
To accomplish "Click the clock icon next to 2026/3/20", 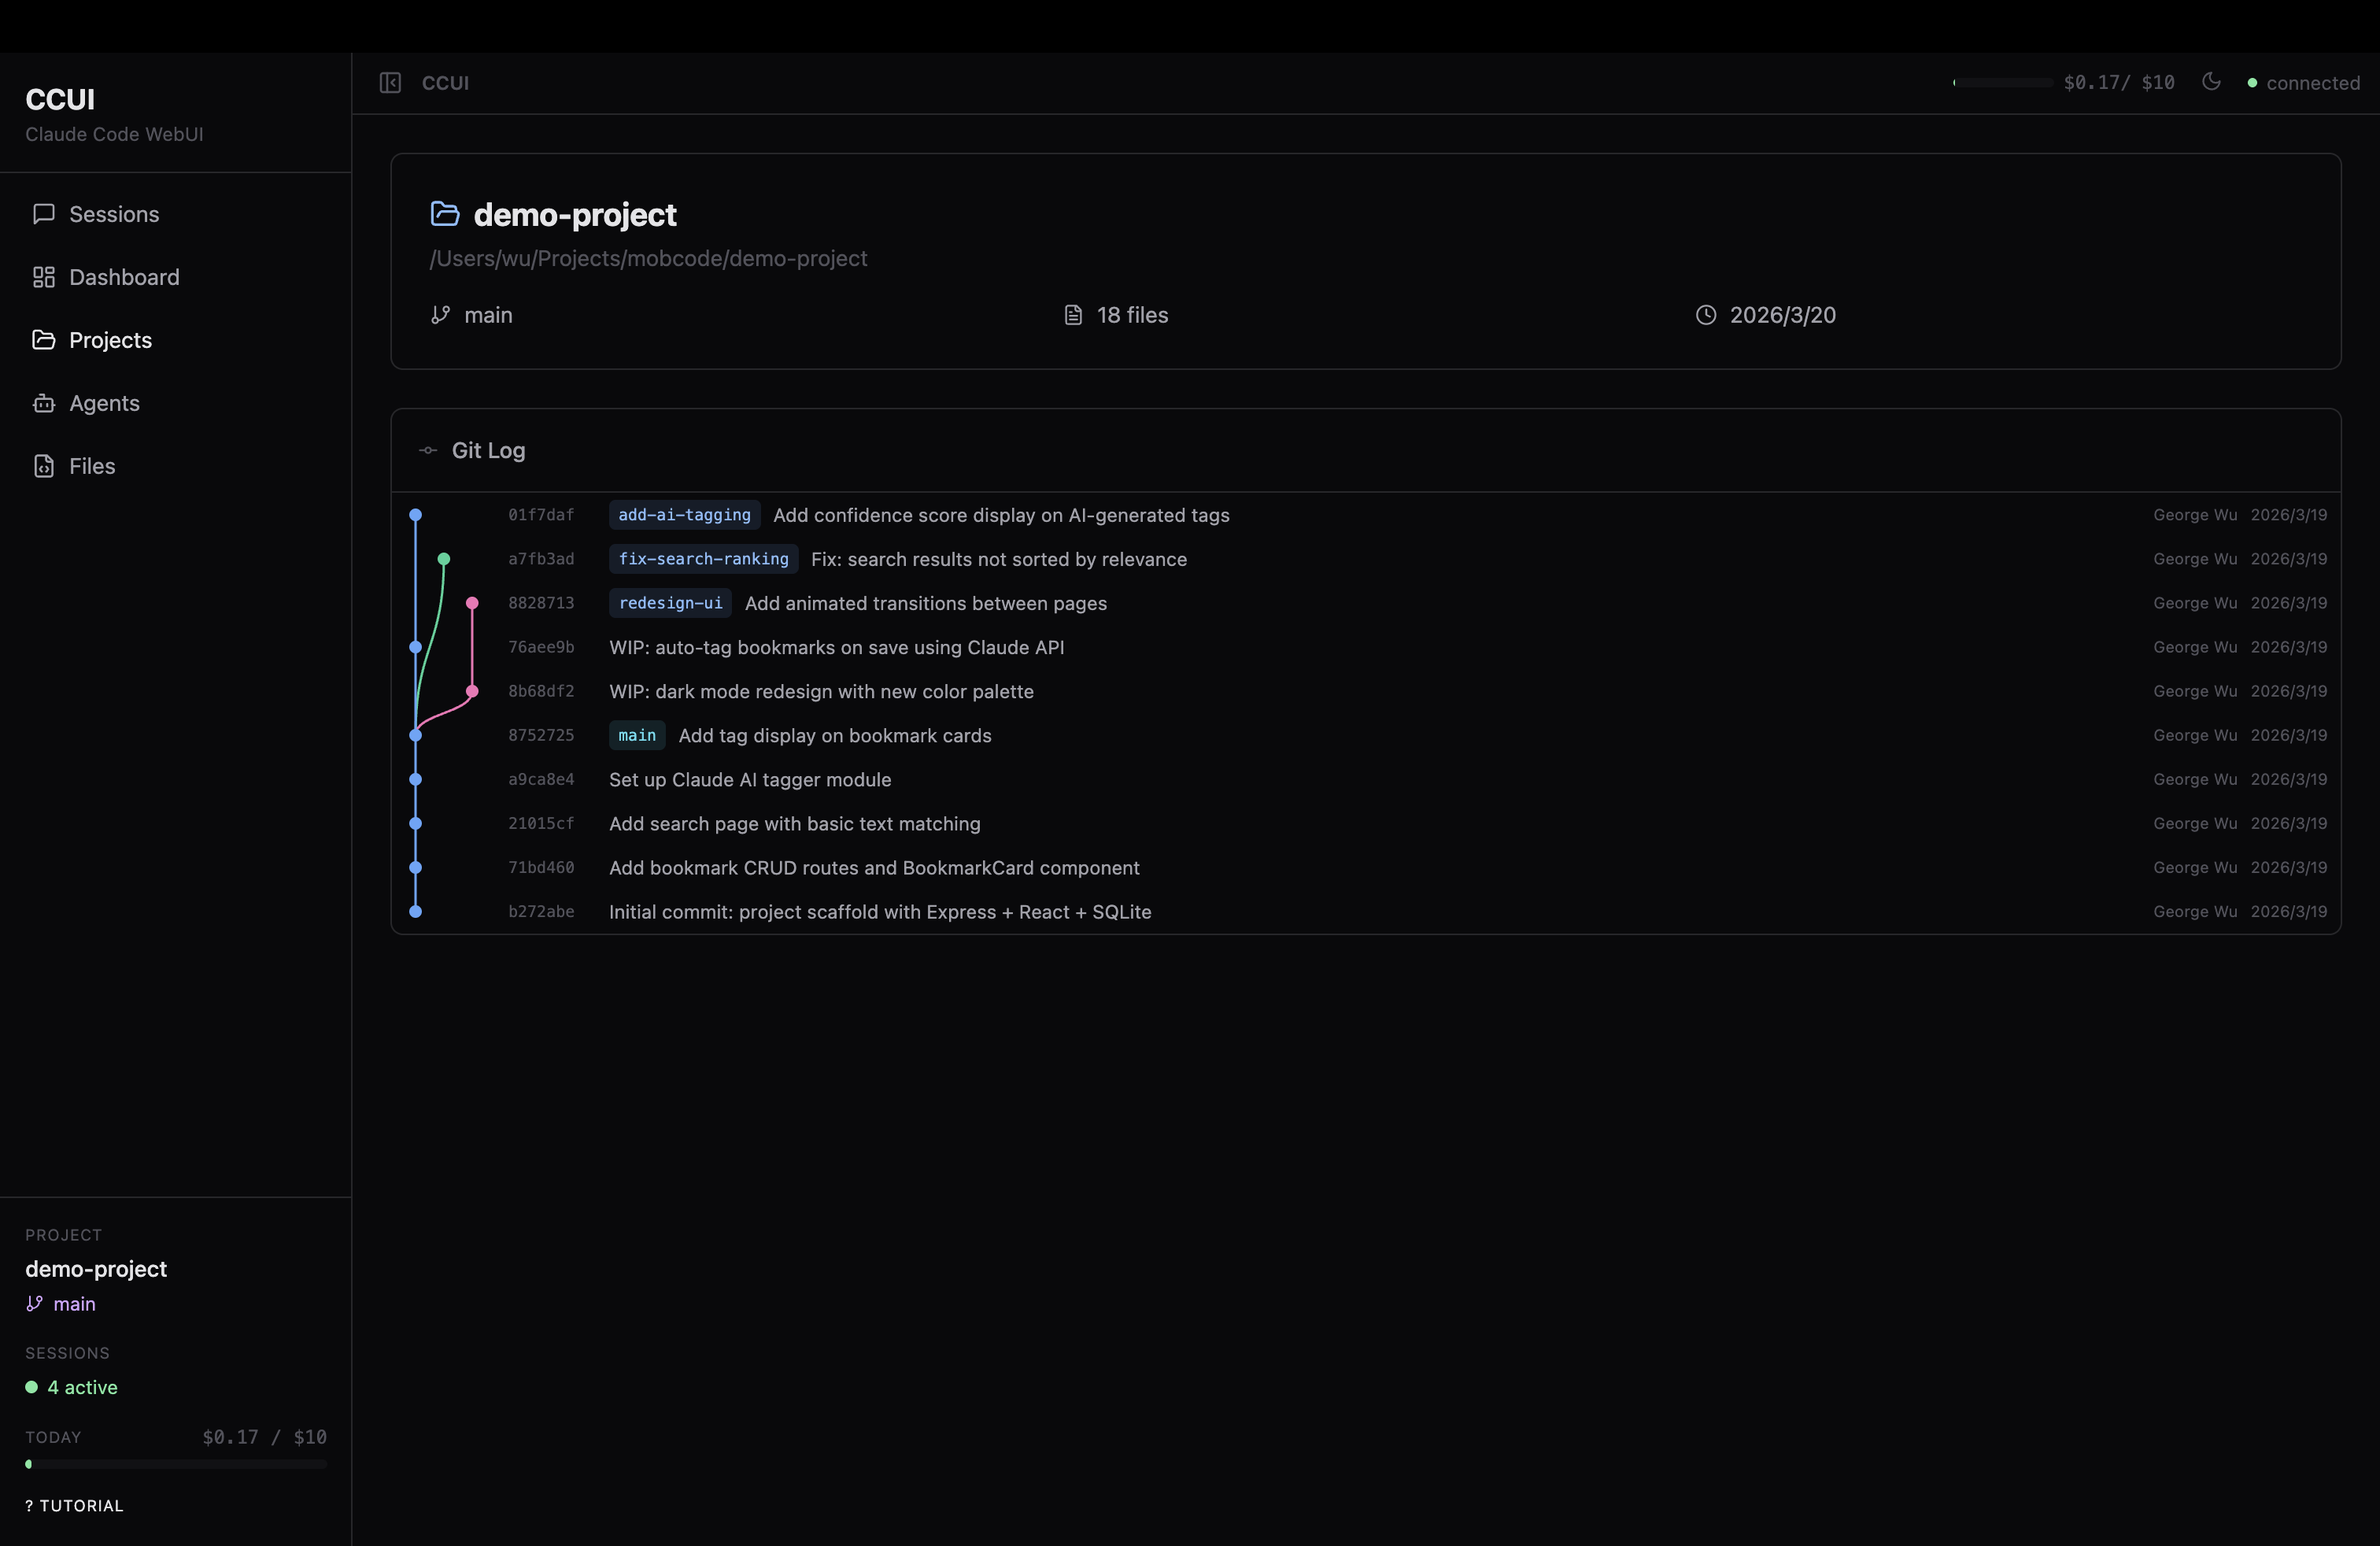I will (x=1706, y=315).
